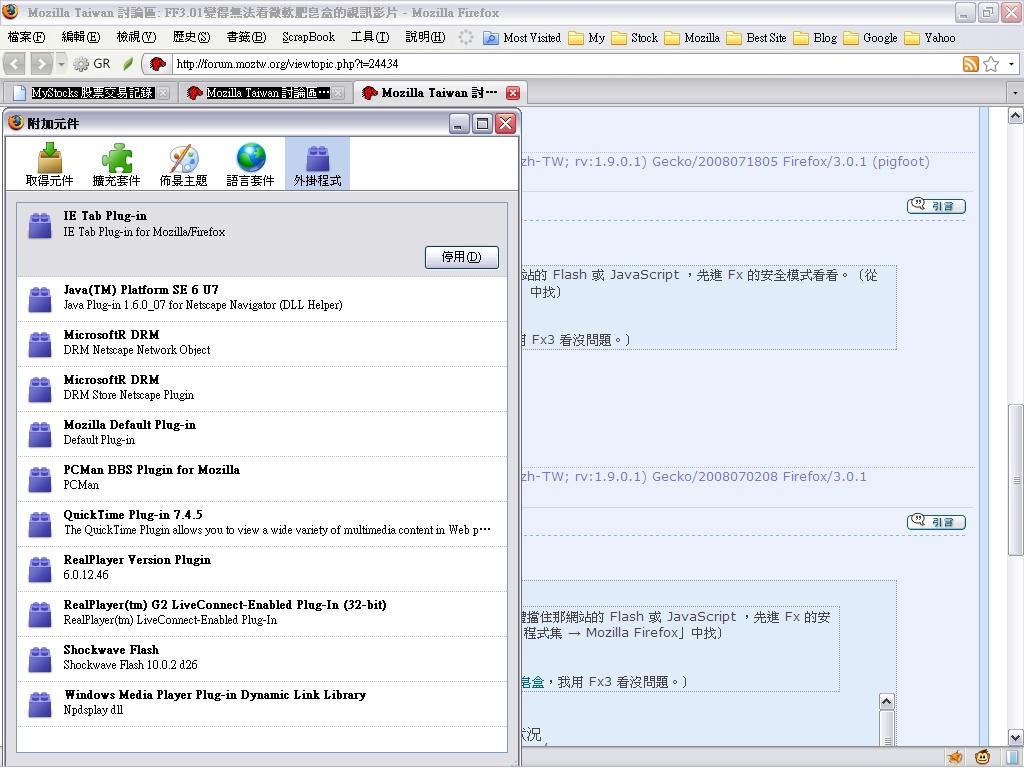This screenshot has height=768, width=1024.
Task: Click the back navigation arrow button
Action: pyautogui.click(x=15, y=64)
